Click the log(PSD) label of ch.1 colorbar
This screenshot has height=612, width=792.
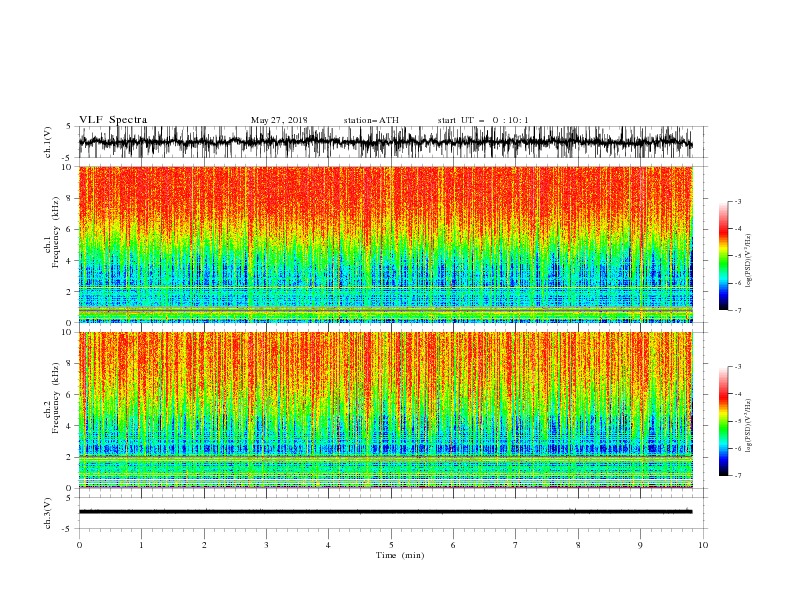[x=748, y=261]
